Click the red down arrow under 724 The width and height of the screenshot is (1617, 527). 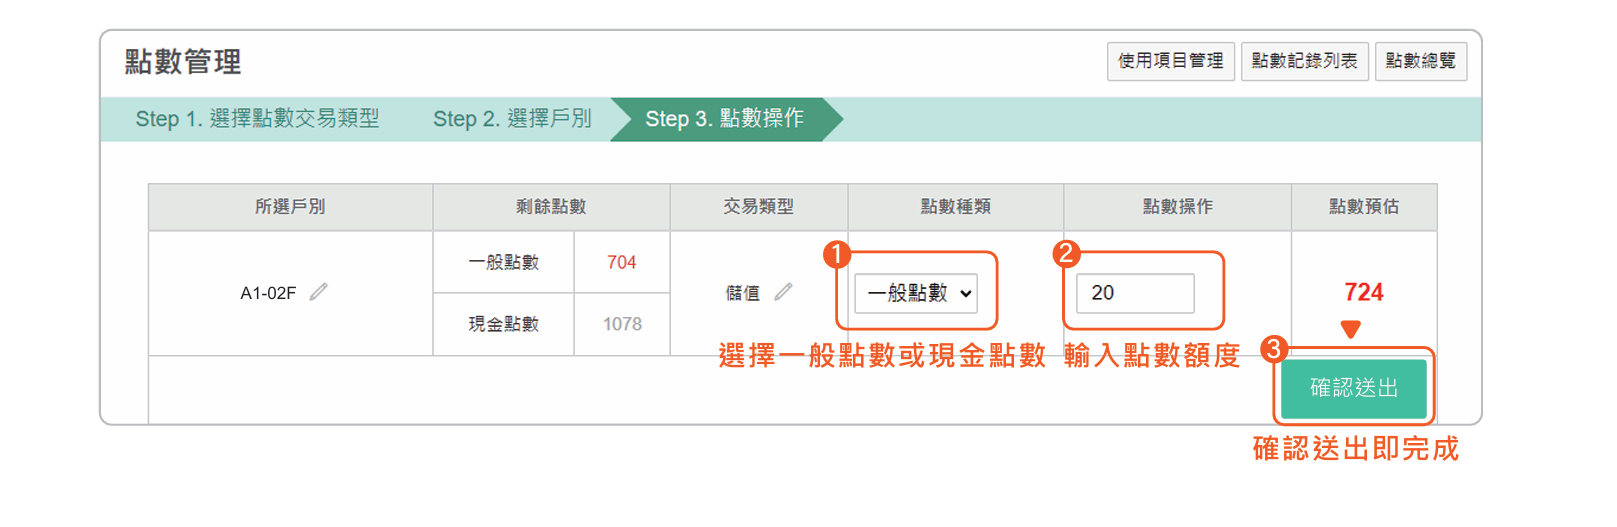click(x=1351, y=329)
